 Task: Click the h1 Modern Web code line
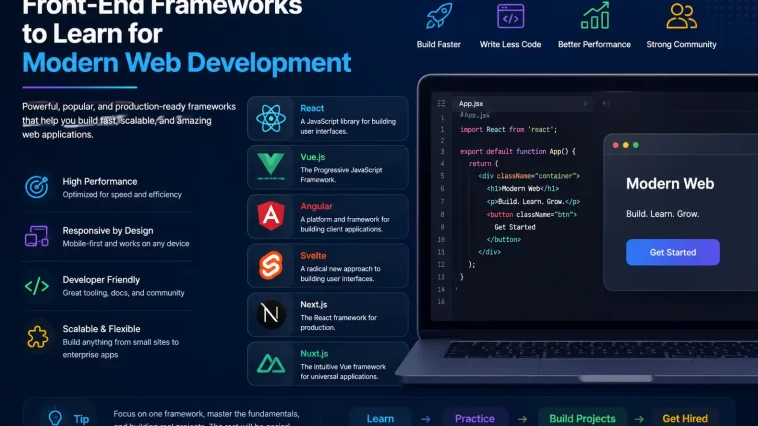click(x=523, y=189)
